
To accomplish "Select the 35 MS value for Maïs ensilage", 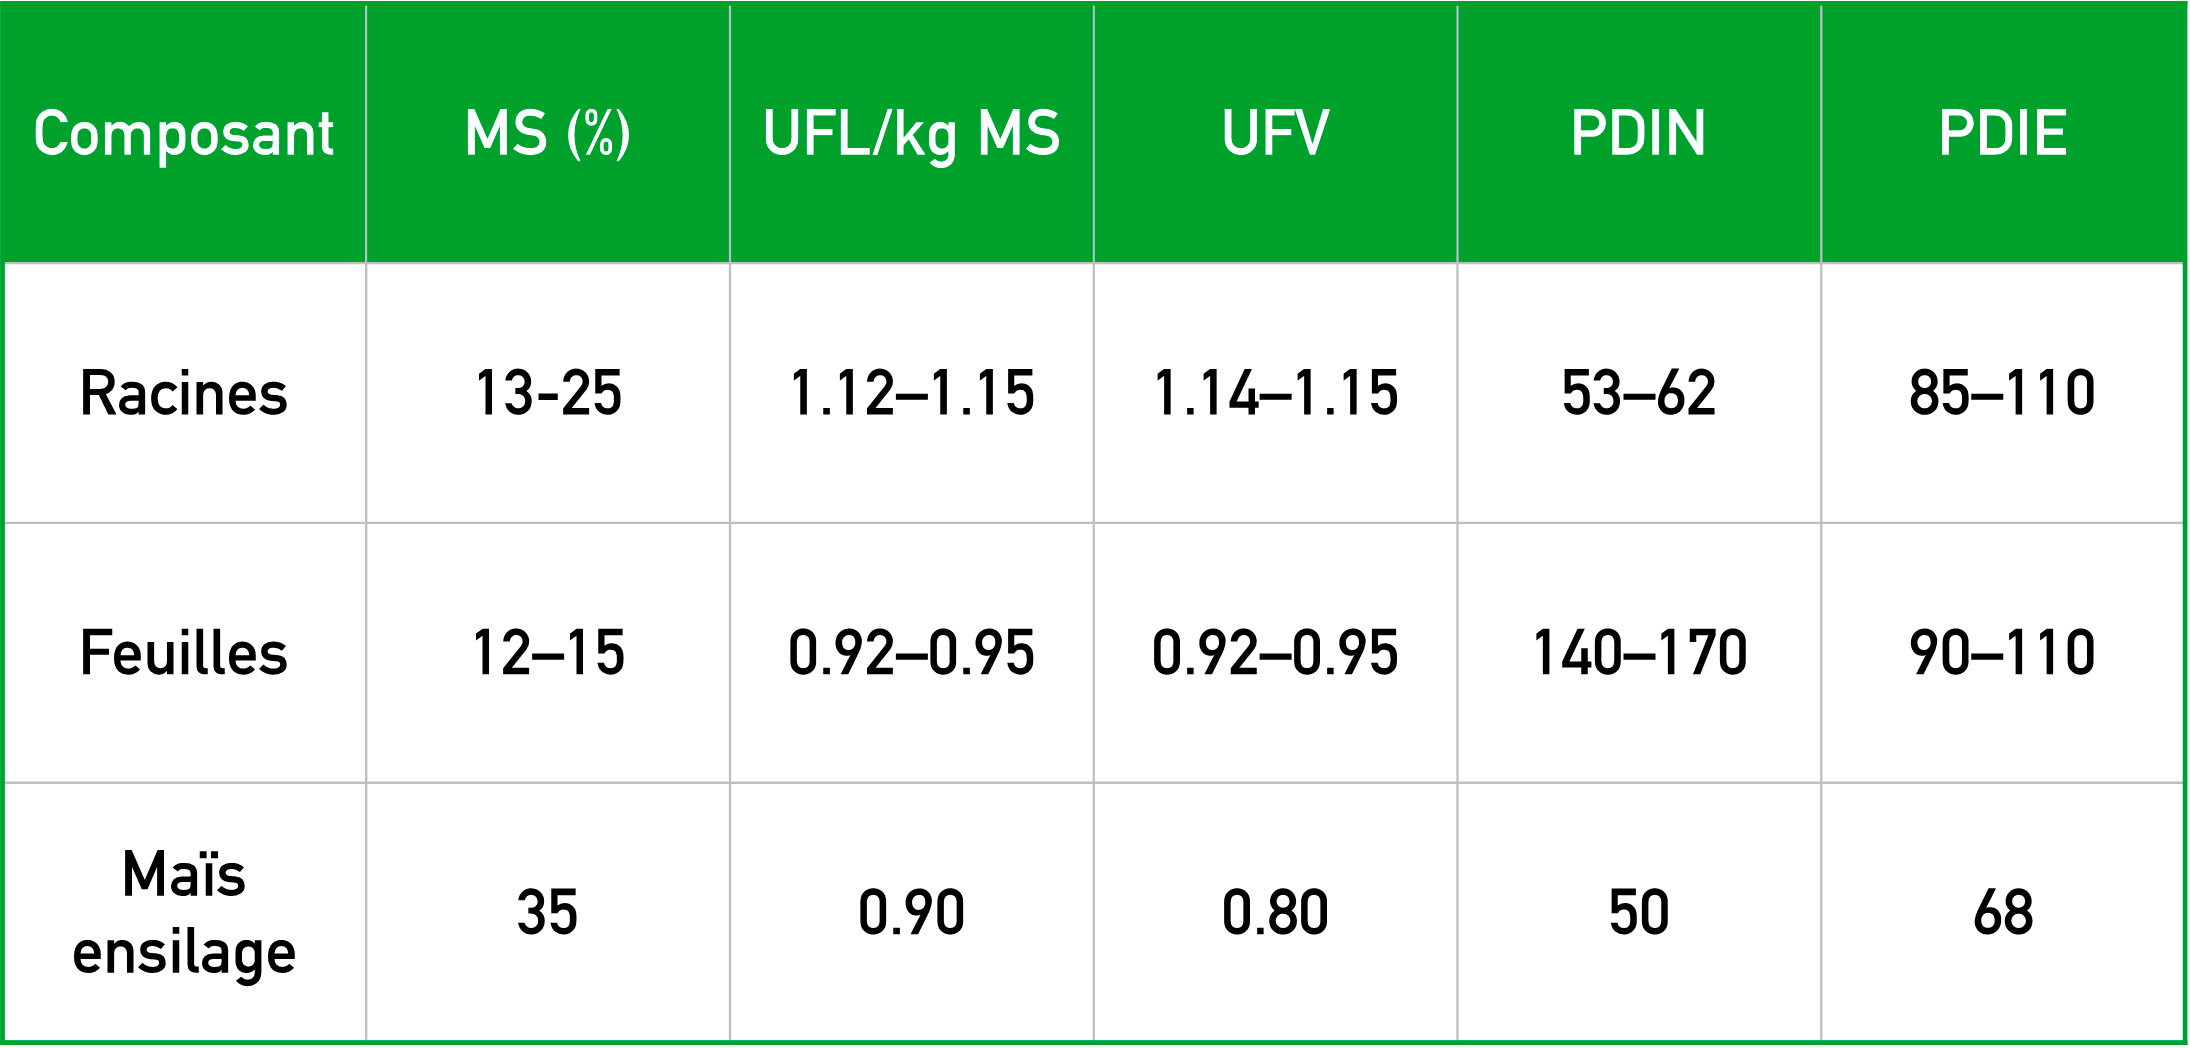I will point(548,912).
